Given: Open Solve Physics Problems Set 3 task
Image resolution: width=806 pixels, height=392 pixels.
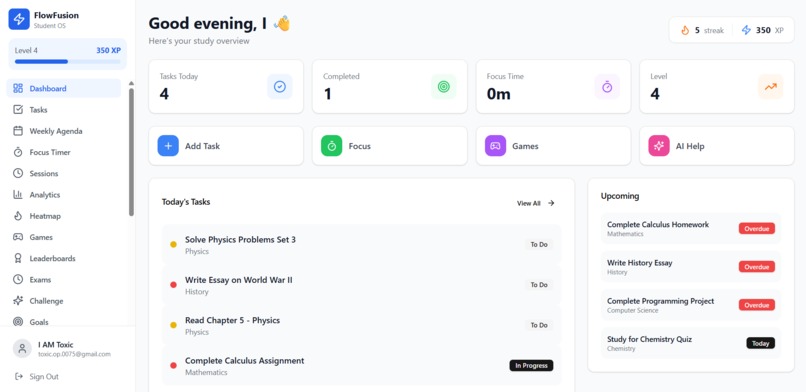Looking at the screenshot, I should pos(361,245).
